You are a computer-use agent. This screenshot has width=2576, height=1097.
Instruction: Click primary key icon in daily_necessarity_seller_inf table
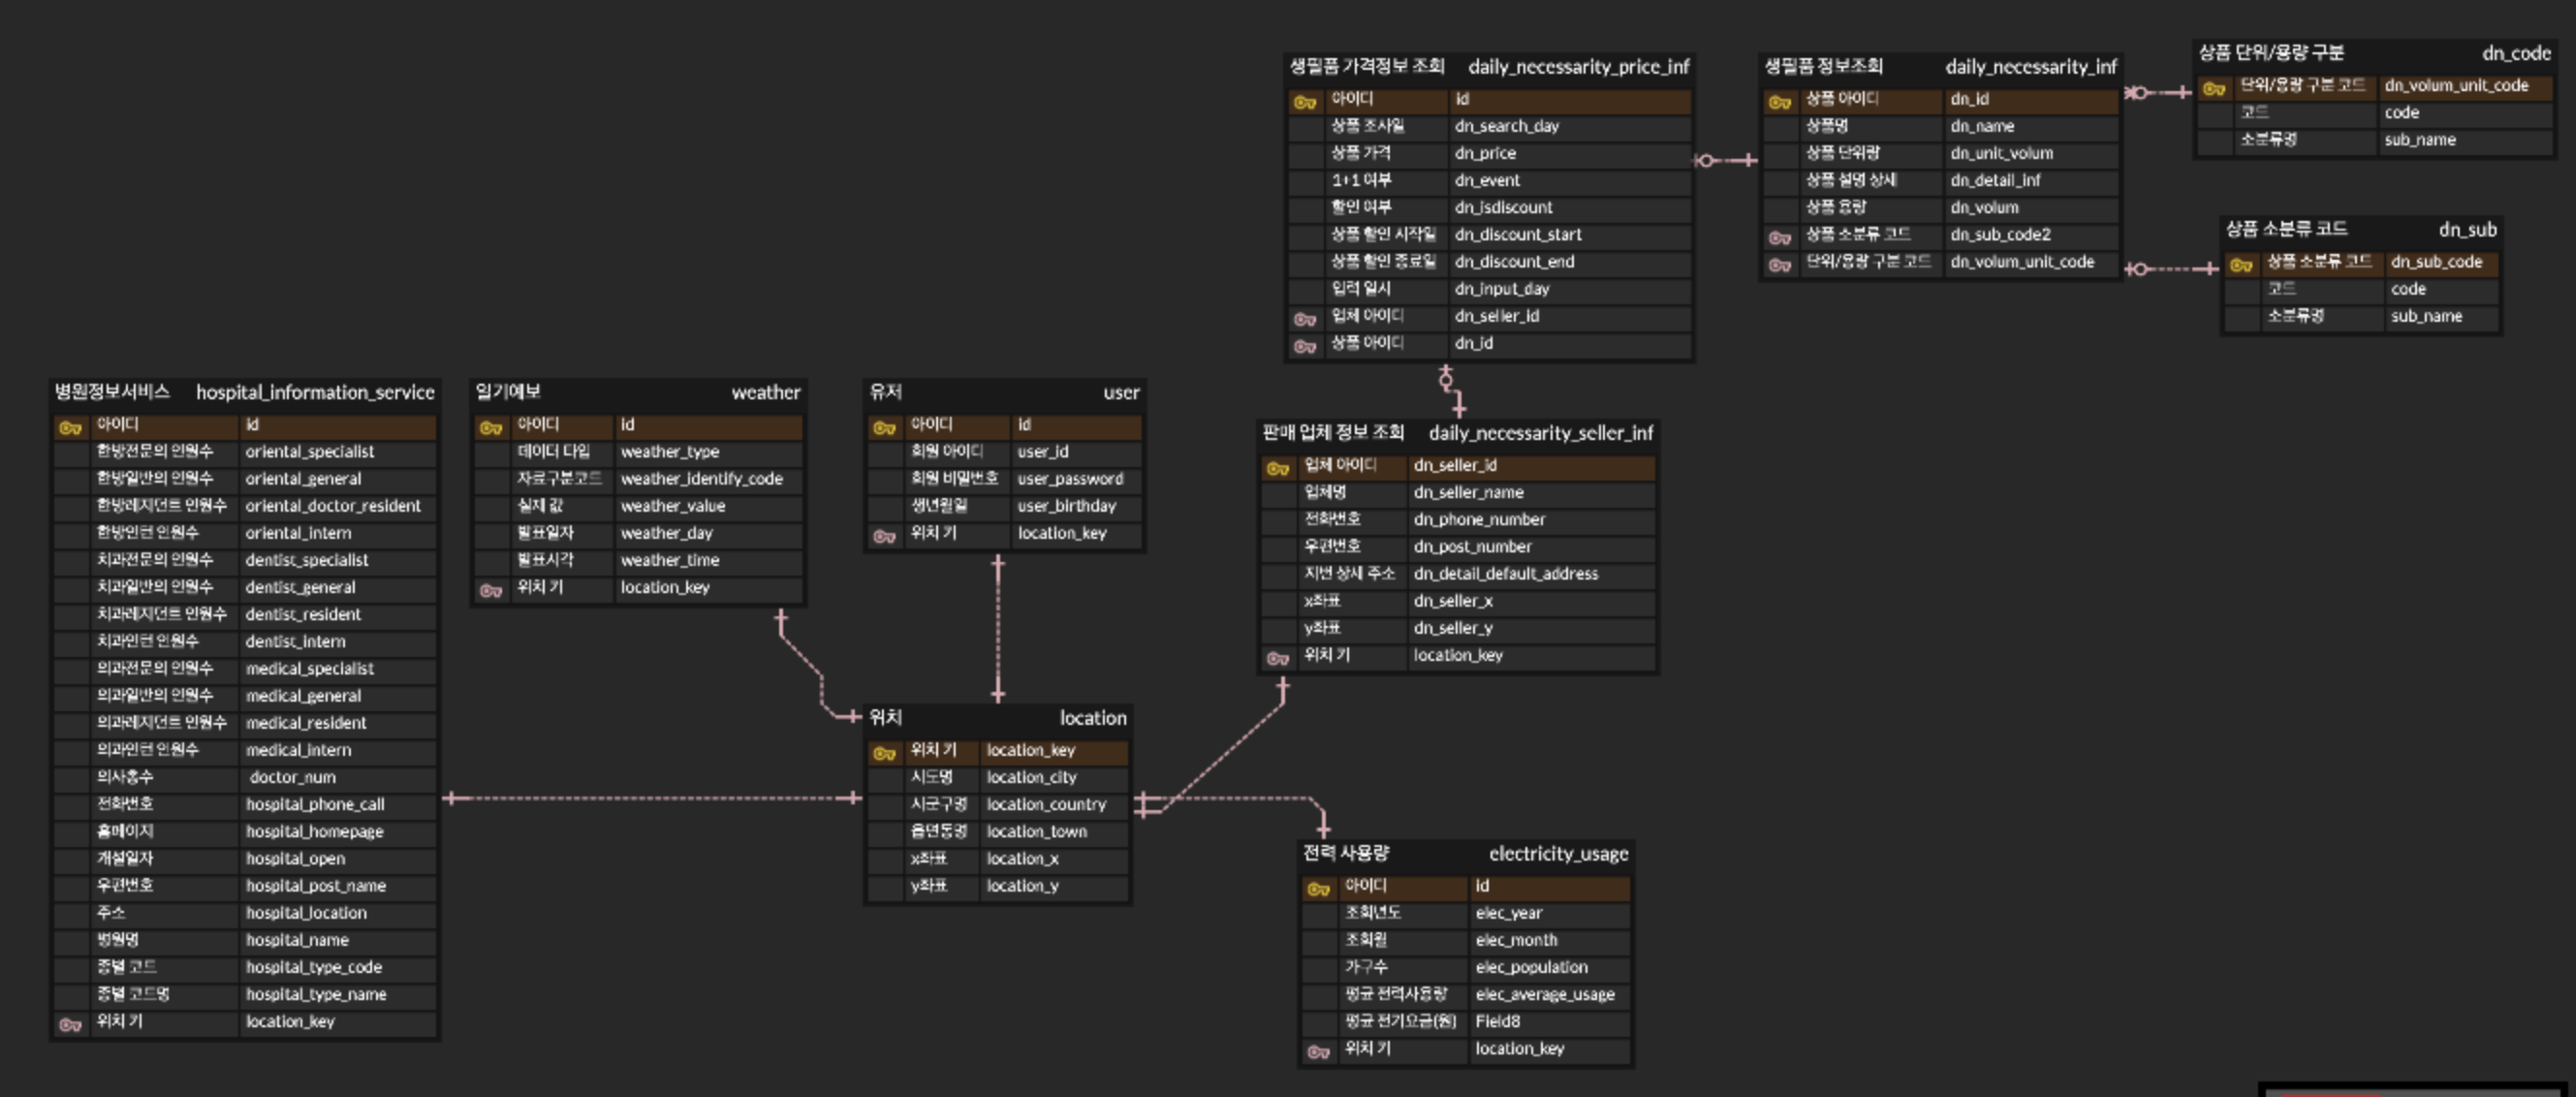coord(1277,468)
